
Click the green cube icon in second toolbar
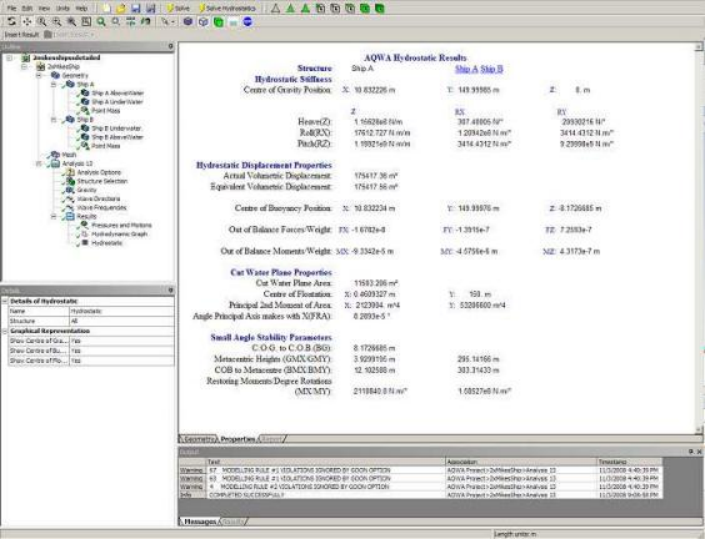point(219,22)
